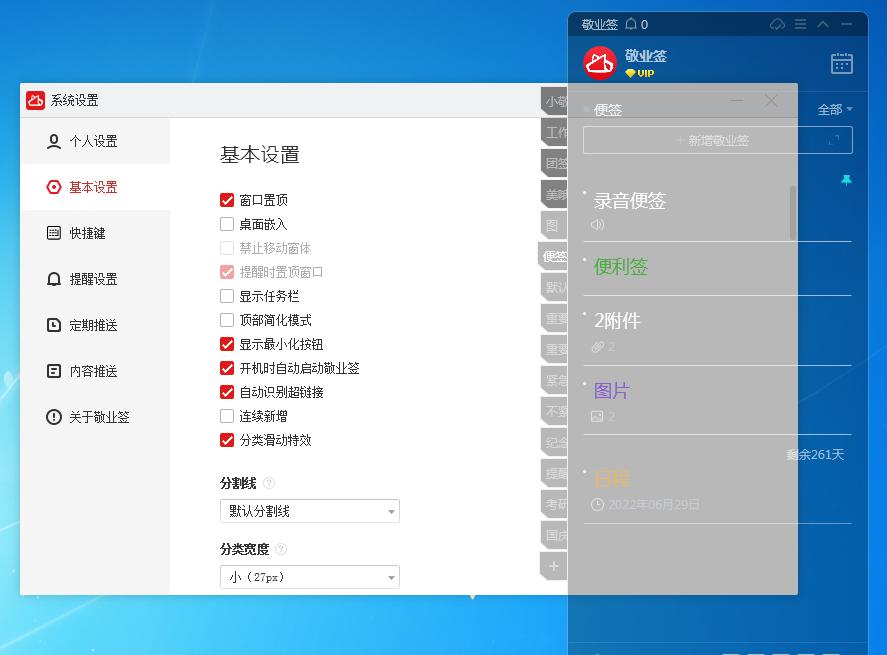Click the 新增敬业签 add-note field
Screen dimensions: 887x655
(717, 140)
